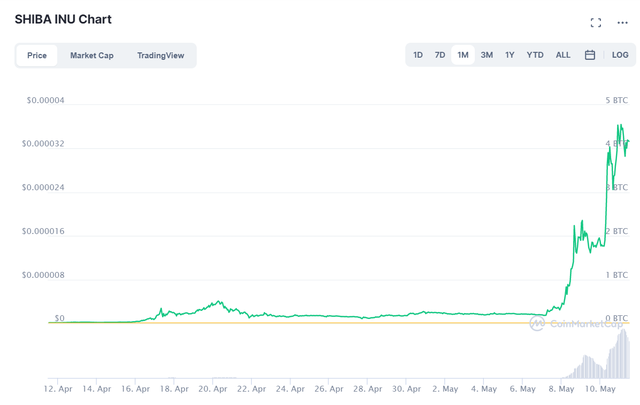
Task: Select the ALL time range
Action: (563, 55)
